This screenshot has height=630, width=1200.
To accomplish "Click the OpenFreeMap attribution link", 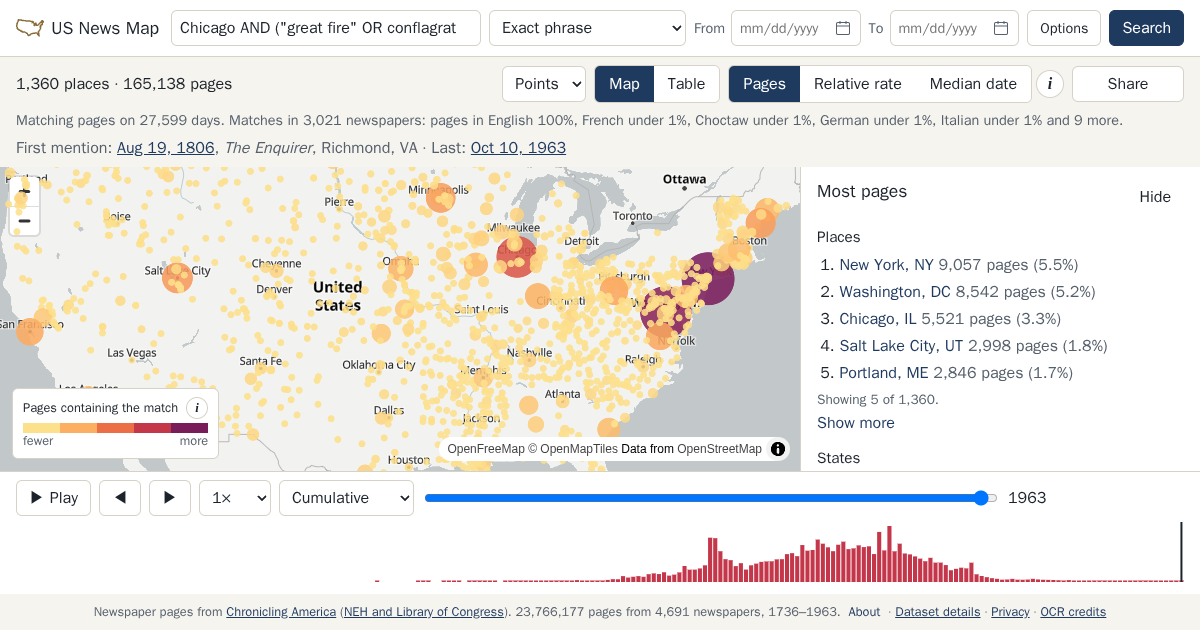I will [x=486, y=449].
